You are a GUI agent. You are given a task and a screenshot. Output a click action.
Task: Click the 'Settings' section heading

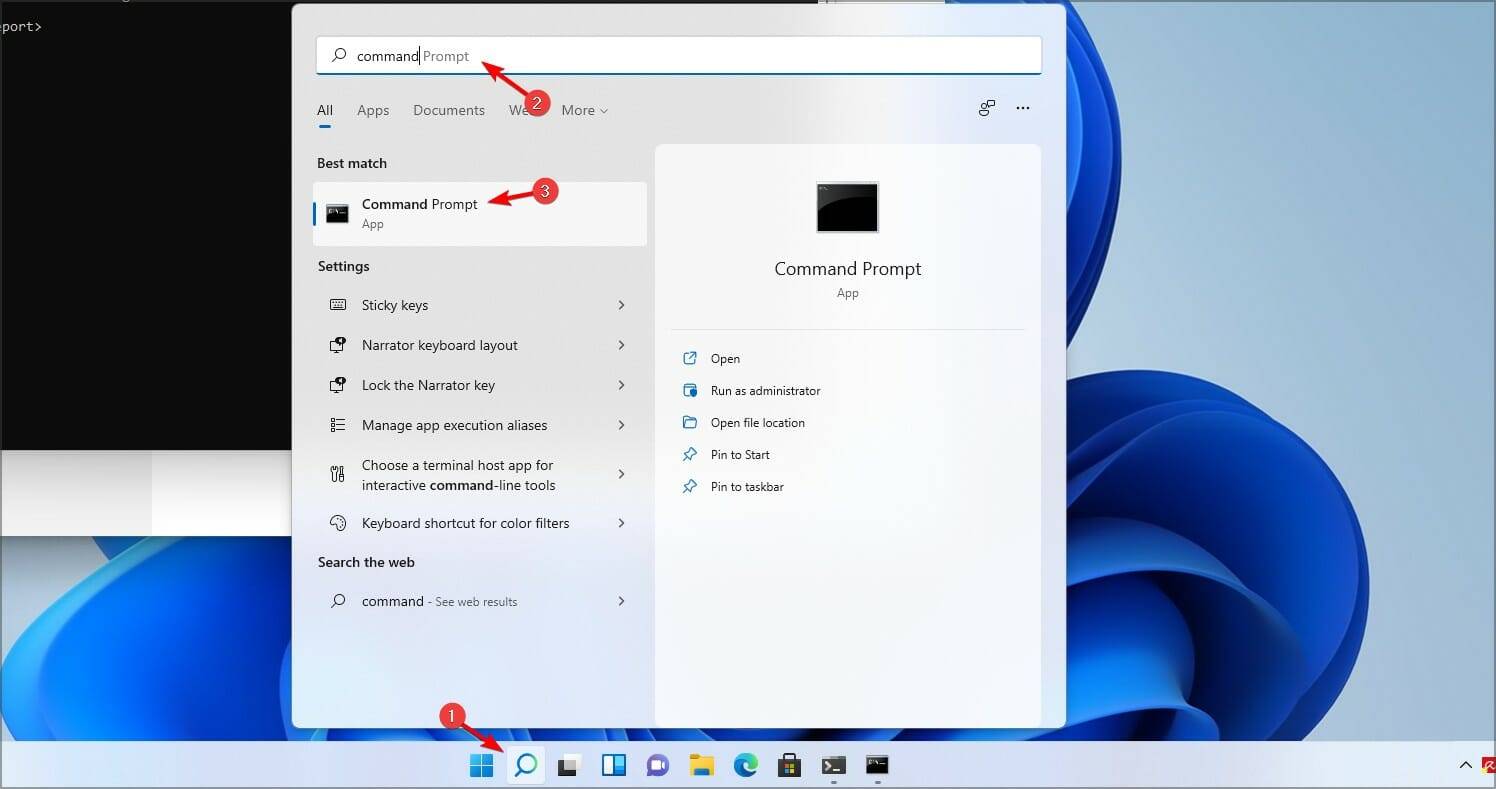[344, 267]
